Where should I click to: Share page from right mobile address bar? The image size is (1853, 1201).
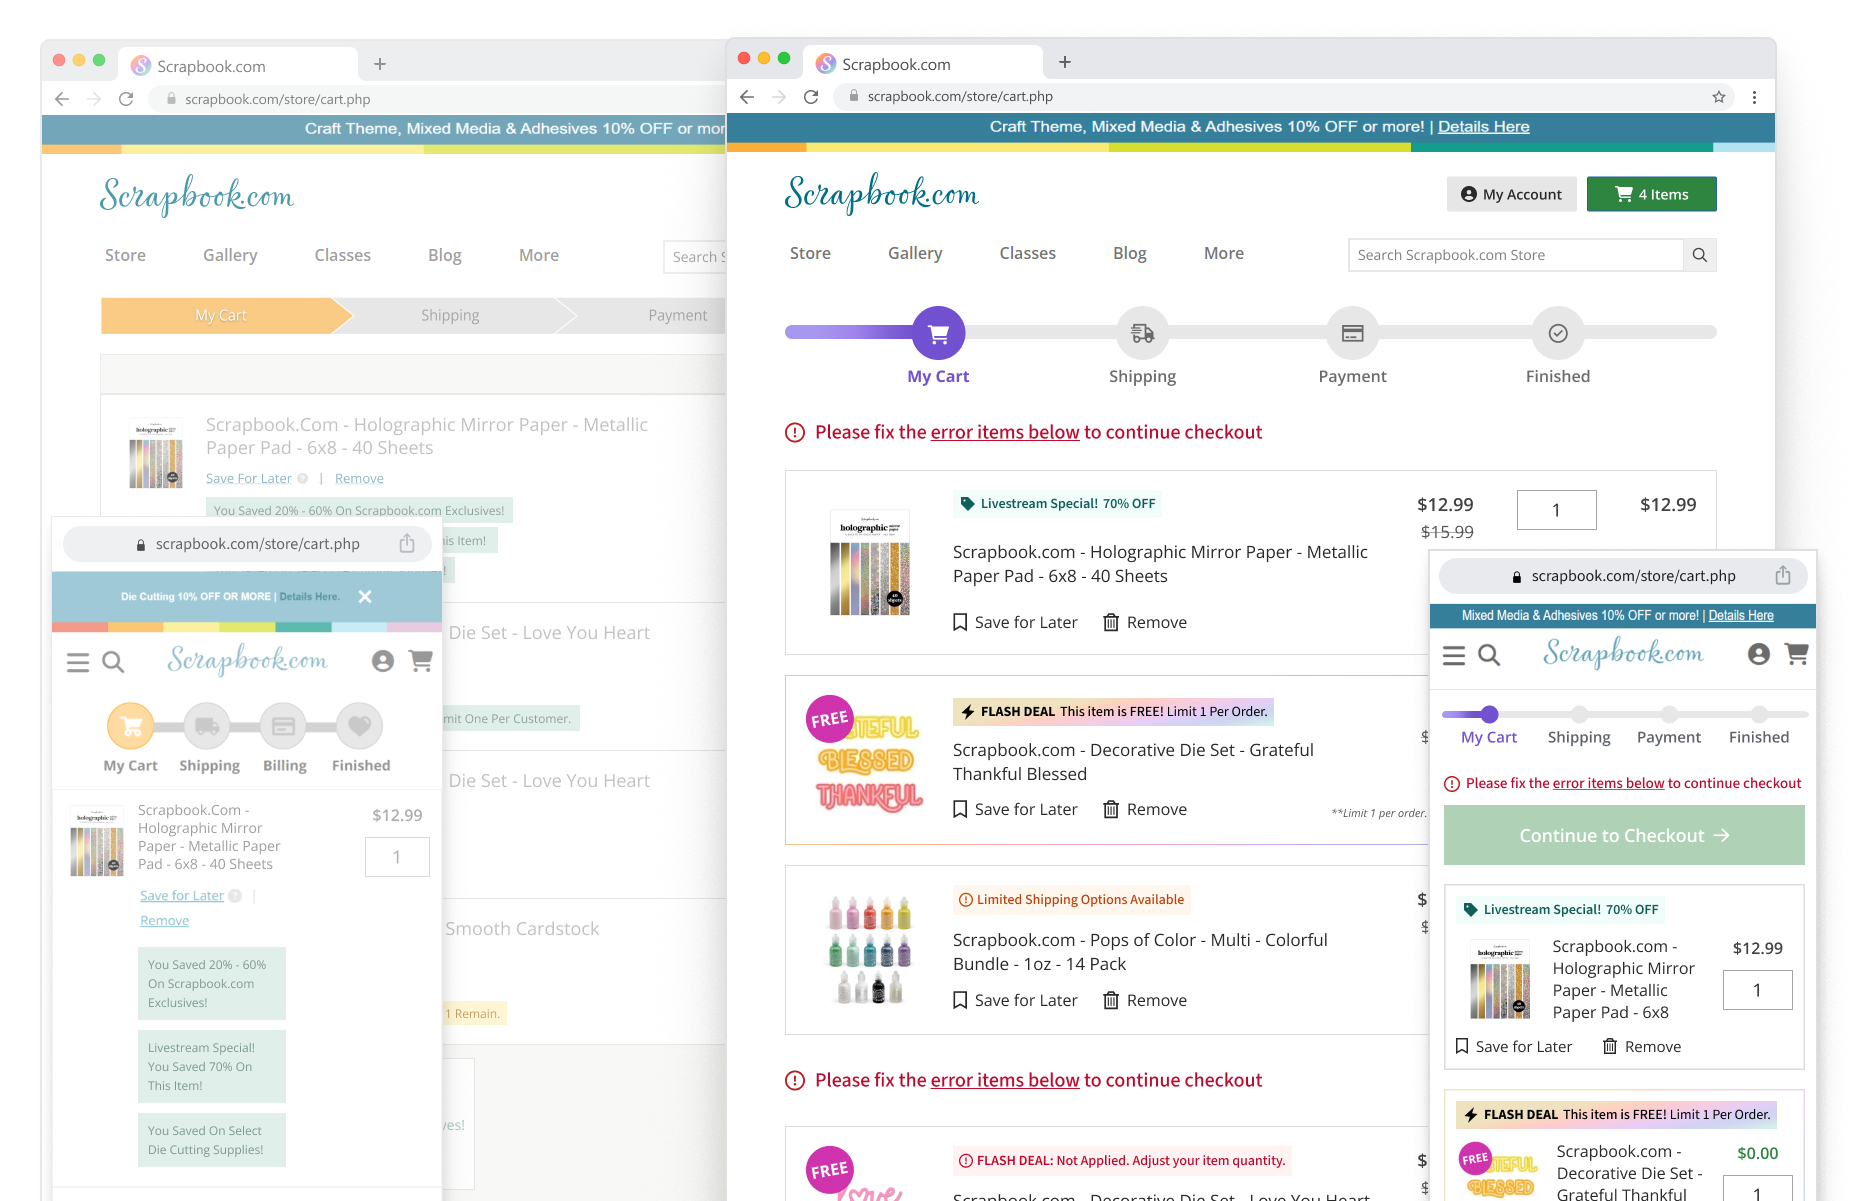1783,575
